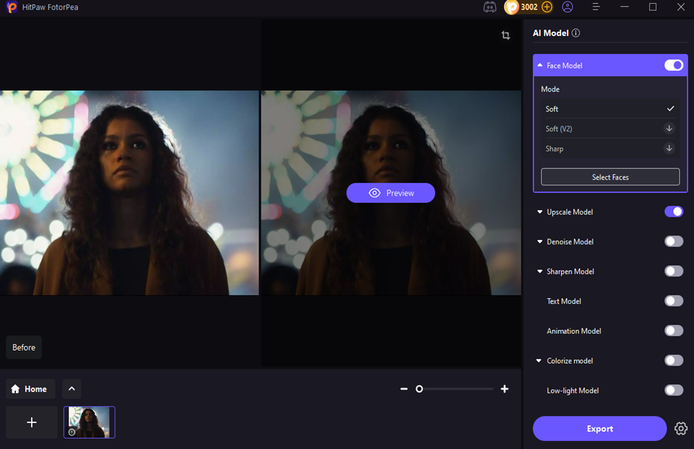Enable the Denoise Model toggle
Viewport: 694px width, 449px height.
pos(674,241)
